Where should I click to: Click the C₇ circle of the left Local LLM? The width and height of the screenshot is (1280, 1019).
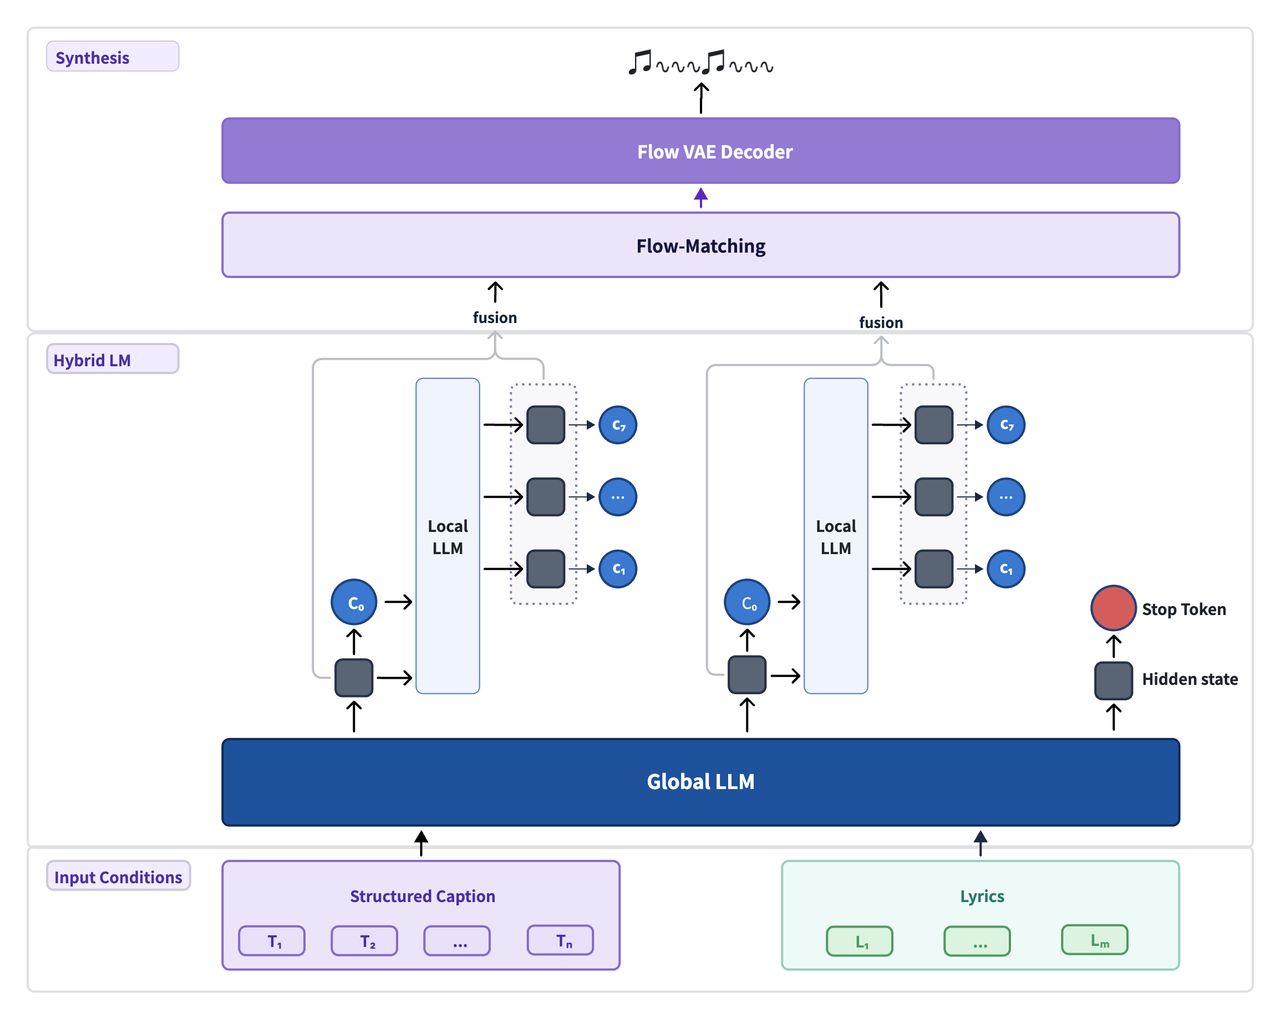618,425
